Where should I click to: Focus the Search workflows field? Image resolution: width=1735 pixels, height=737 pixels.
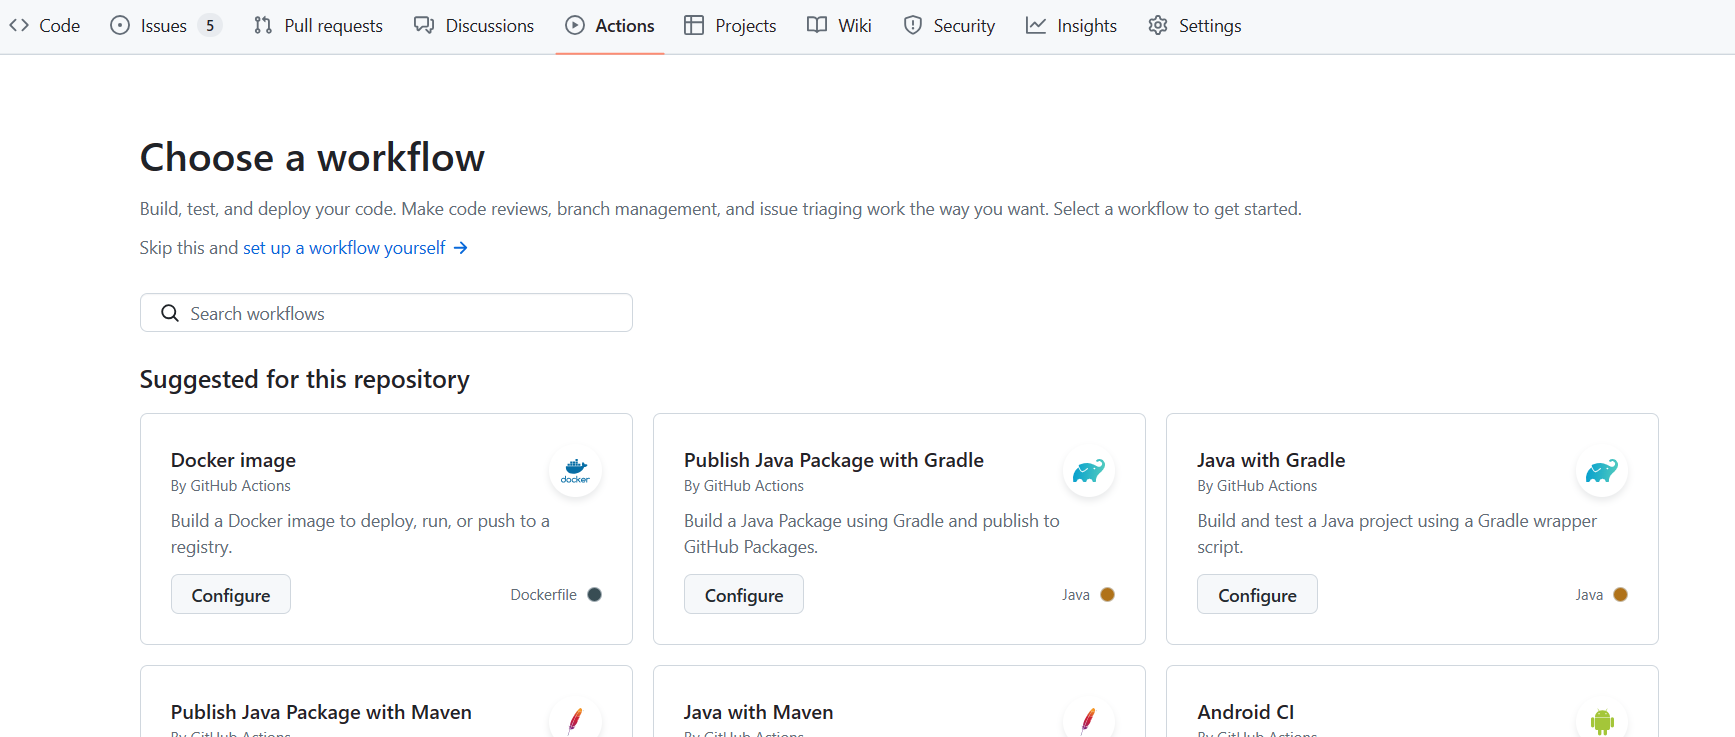click(386, 313)
